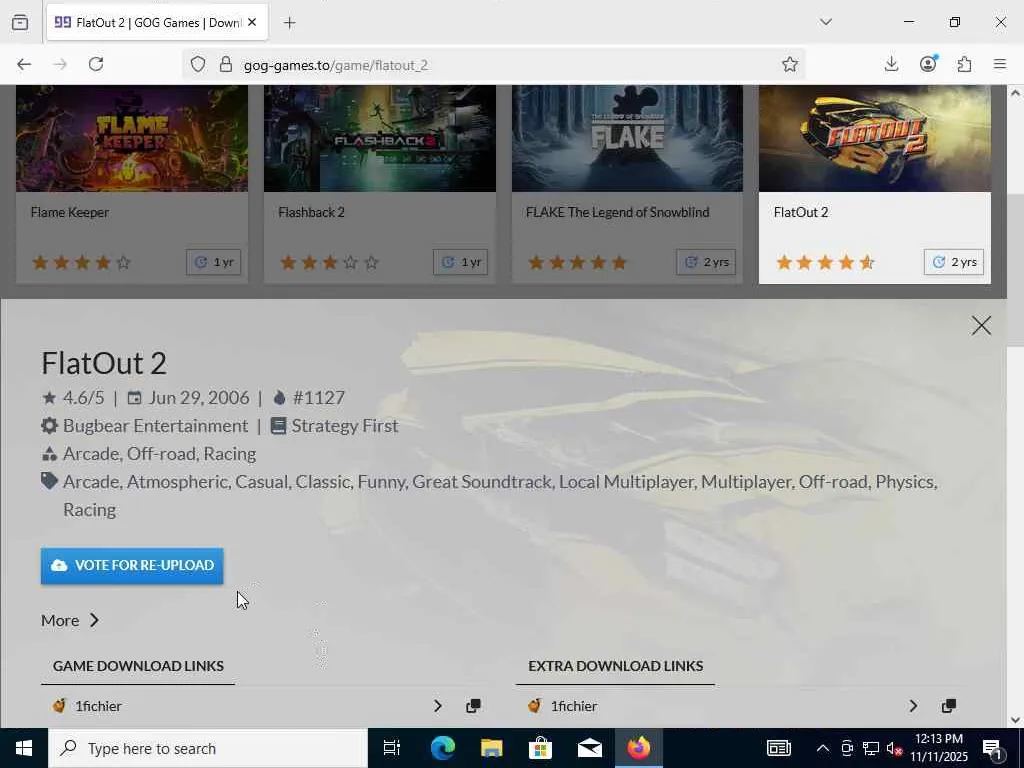1024x768 pixels.
Task: Click the Bugbear Entertainment developer link
Action: 155,426
